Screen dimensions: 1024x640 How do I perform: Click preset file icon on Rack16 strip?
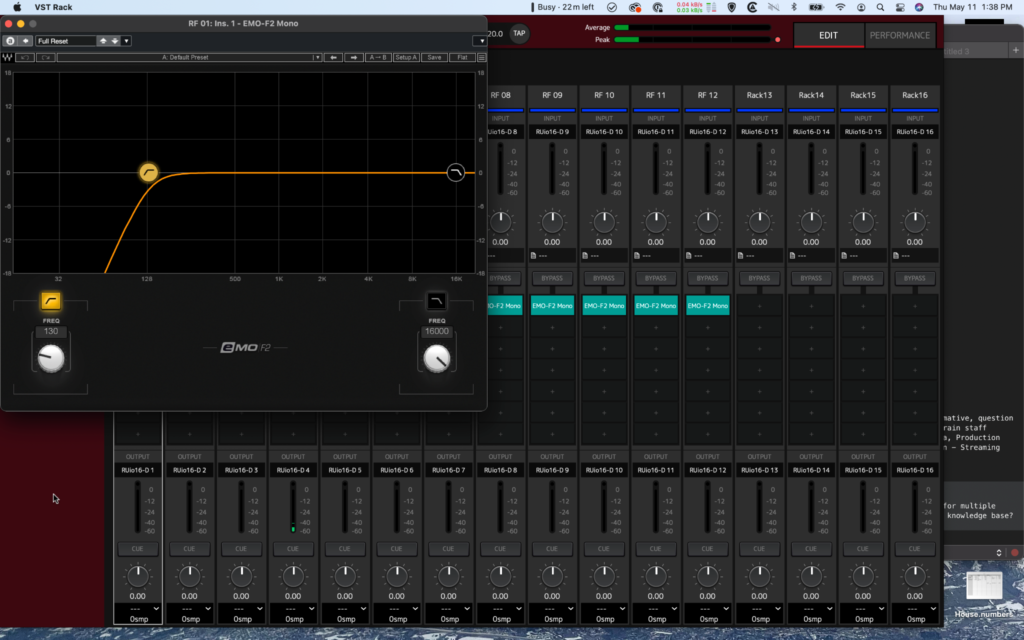[896, 256]
